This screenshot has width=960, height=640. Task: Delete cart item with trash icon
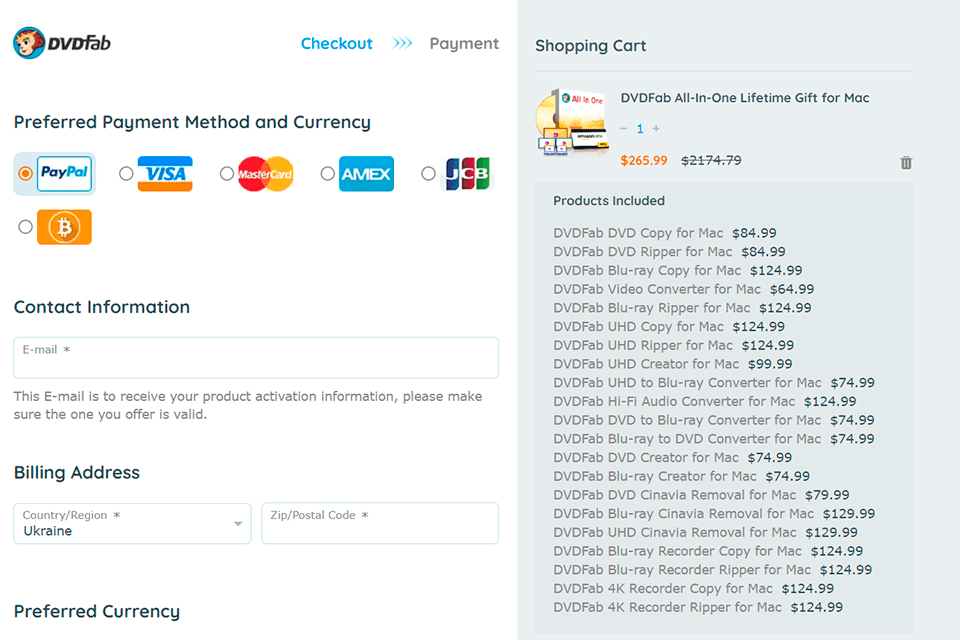906,162
